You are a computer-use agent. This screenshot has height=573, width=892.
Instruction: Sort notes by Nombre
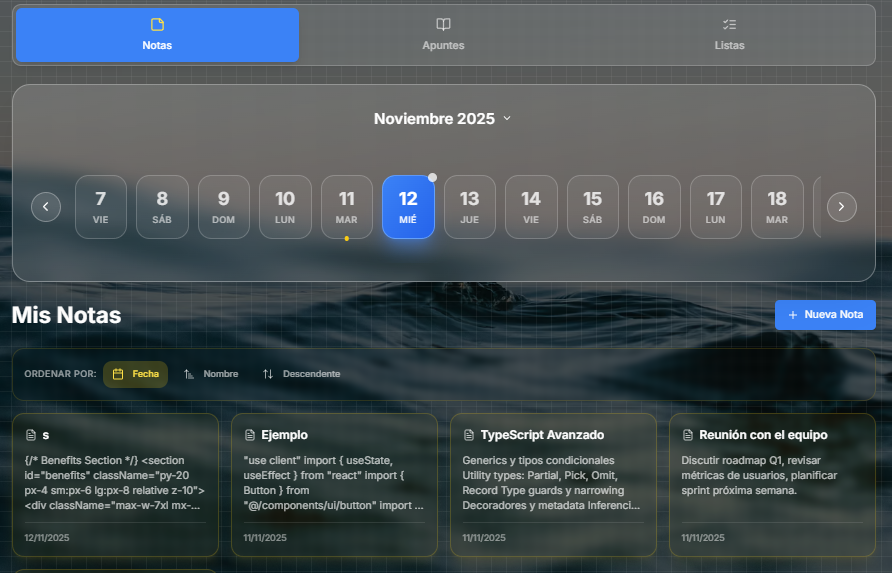pyautogui.click(x=211, y=374)
